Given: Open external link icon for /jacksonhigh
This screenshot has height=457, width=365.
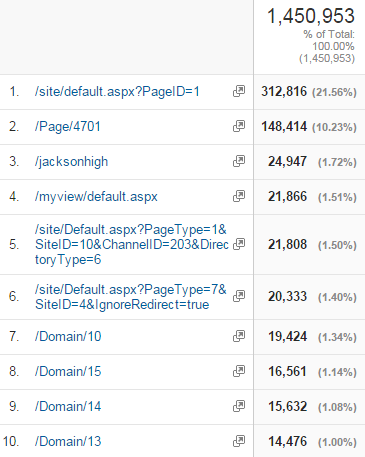Looking at the screenshot, I should (x=239, y=161).
